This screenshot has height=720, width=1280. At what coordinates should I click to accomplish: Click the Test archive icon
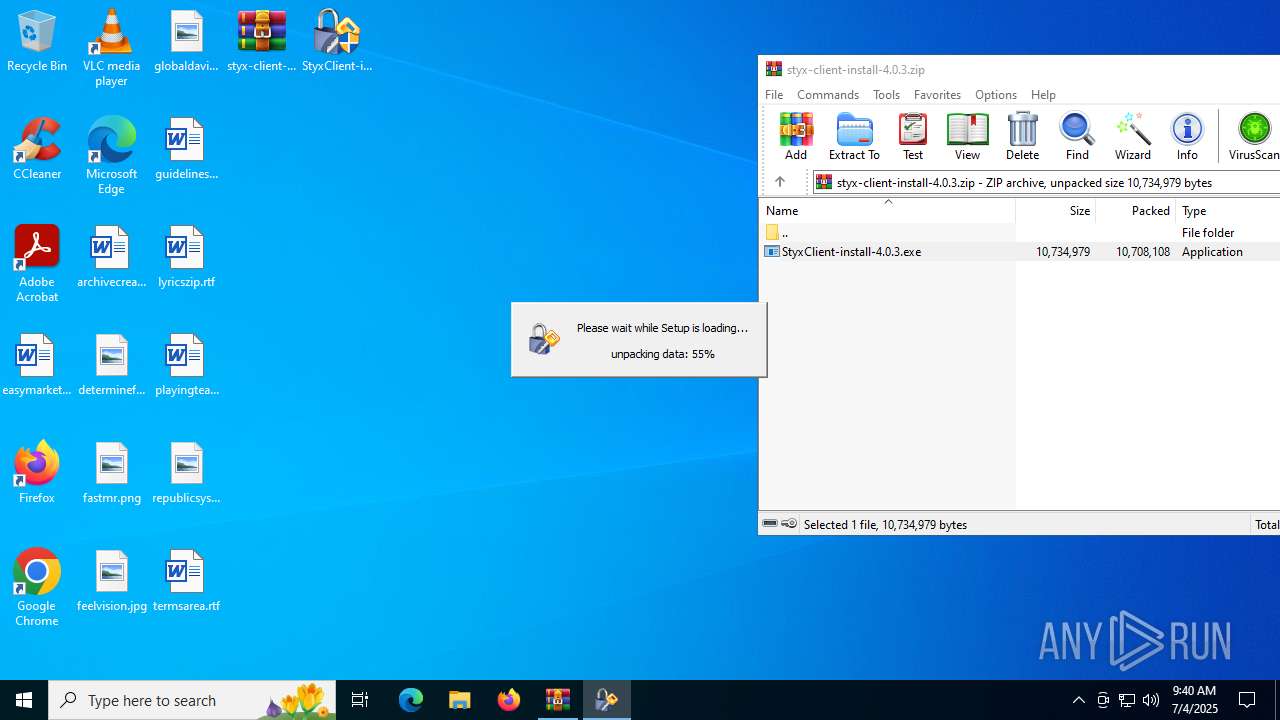(913, 136)
